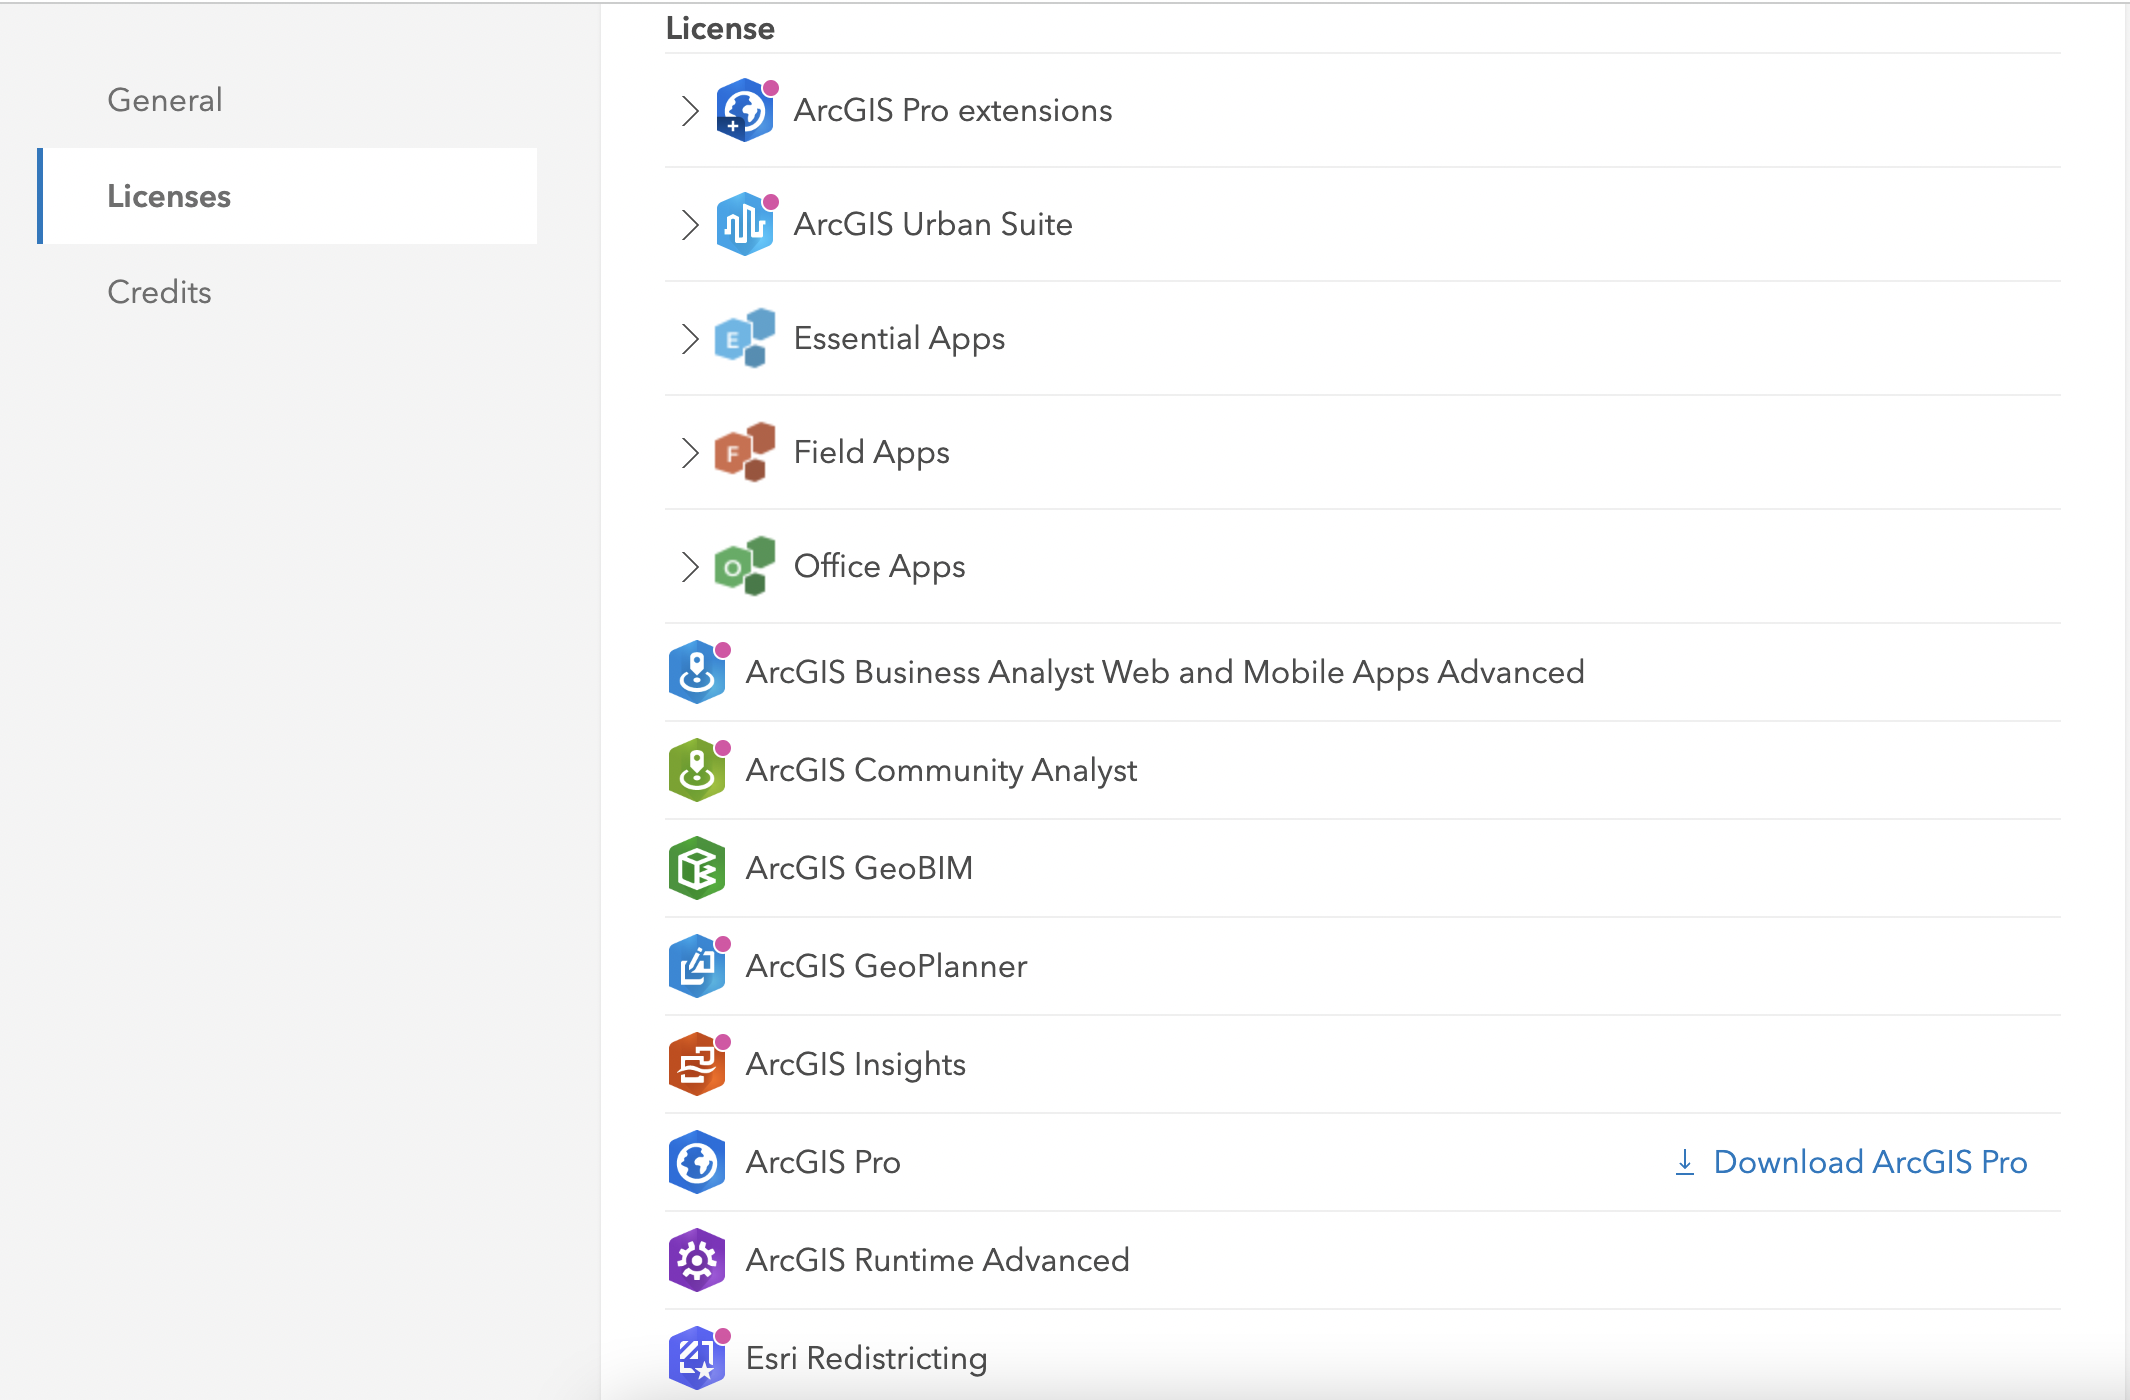Select the Essential Apps label
This screenshot has height=1400, width=2130.
click(x=899, y=338)
